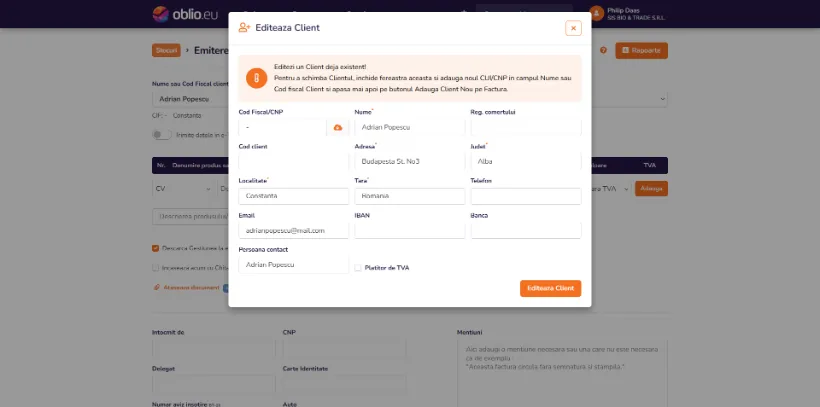Click the Stocuri breadcrumb tab

[x=166, y=50]
